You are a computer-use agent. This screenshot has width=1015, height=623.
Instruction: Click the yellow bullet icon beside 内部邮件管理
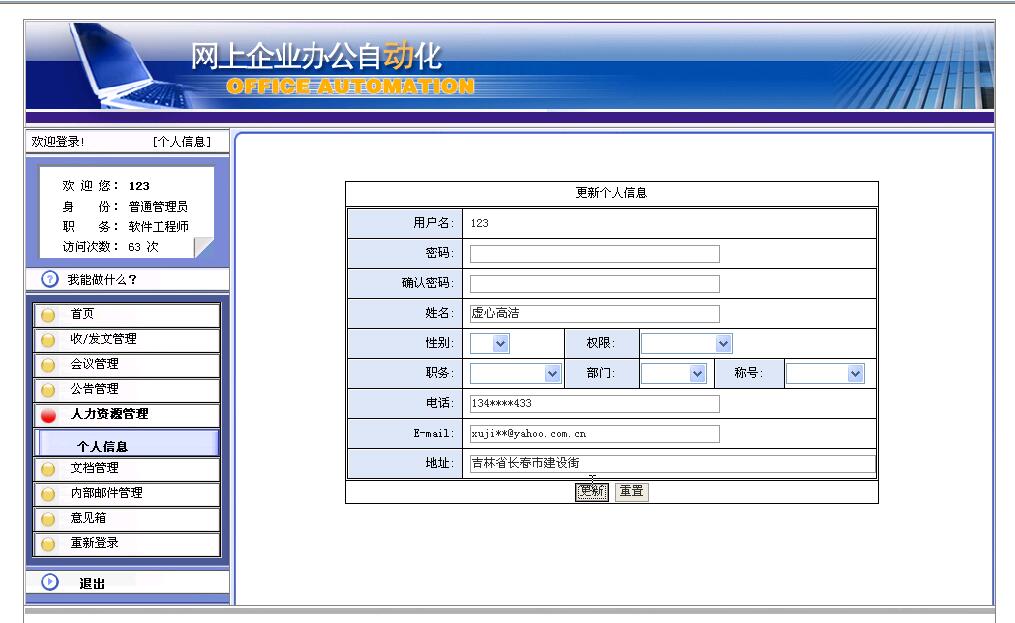coord(47,494)
